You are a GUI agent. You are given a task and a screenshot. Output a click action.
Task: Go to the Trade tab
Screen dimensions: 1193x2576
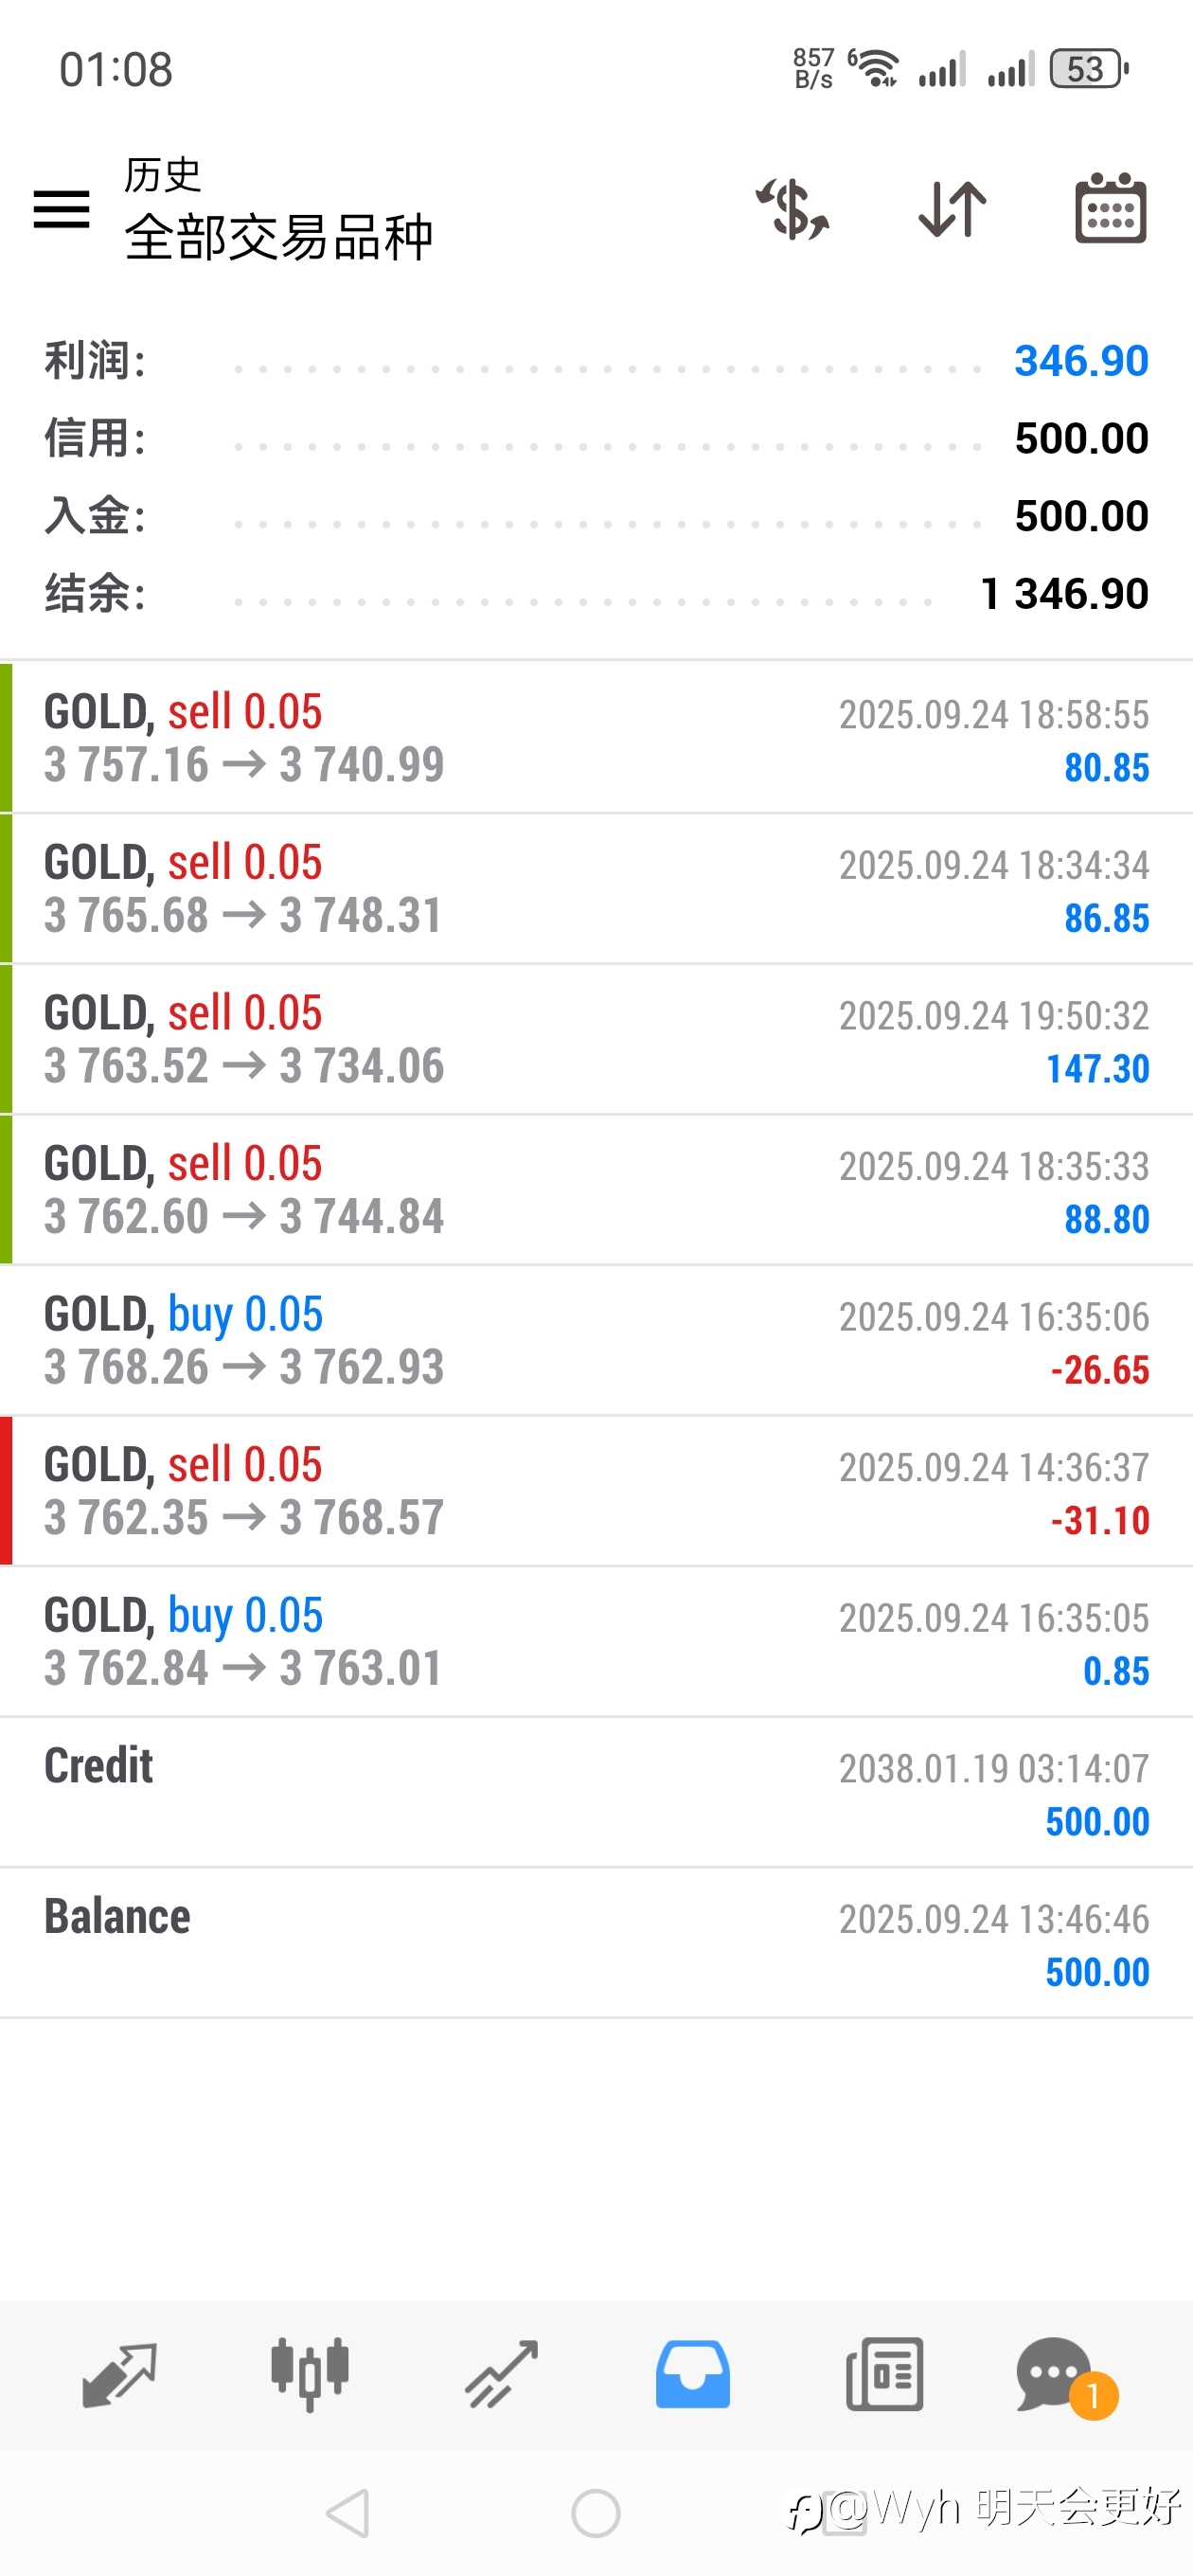[x=501, y=2374]
